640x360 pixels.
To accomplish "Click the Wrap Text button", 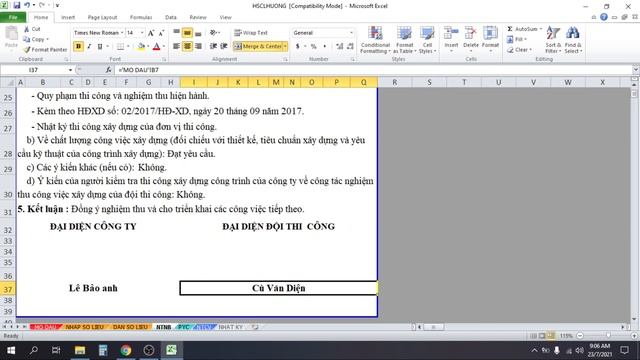I will 251,33.
